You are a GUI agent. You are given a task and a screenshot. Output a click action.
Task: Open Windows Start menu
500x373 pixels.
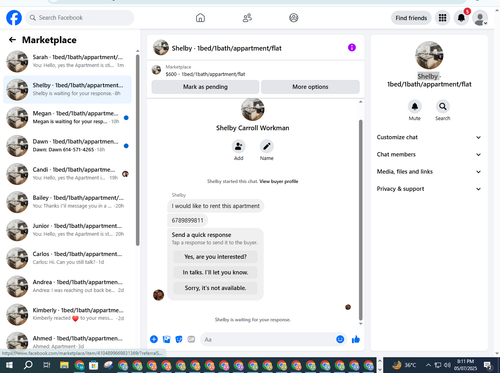pyautogui.click(x=9, y=365)
